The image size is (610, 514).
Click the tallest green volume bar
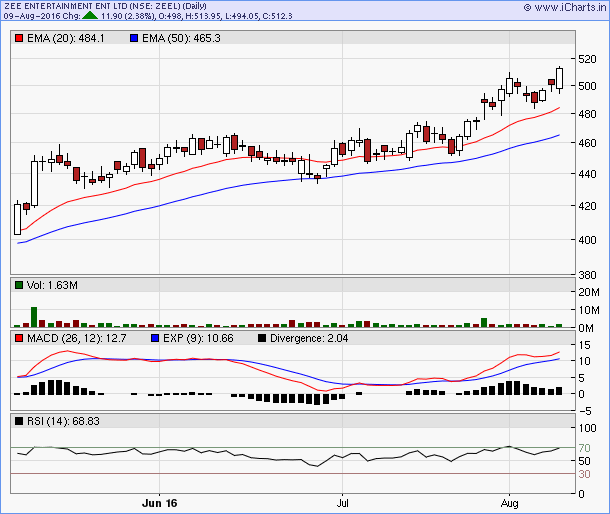coord(34,317)
